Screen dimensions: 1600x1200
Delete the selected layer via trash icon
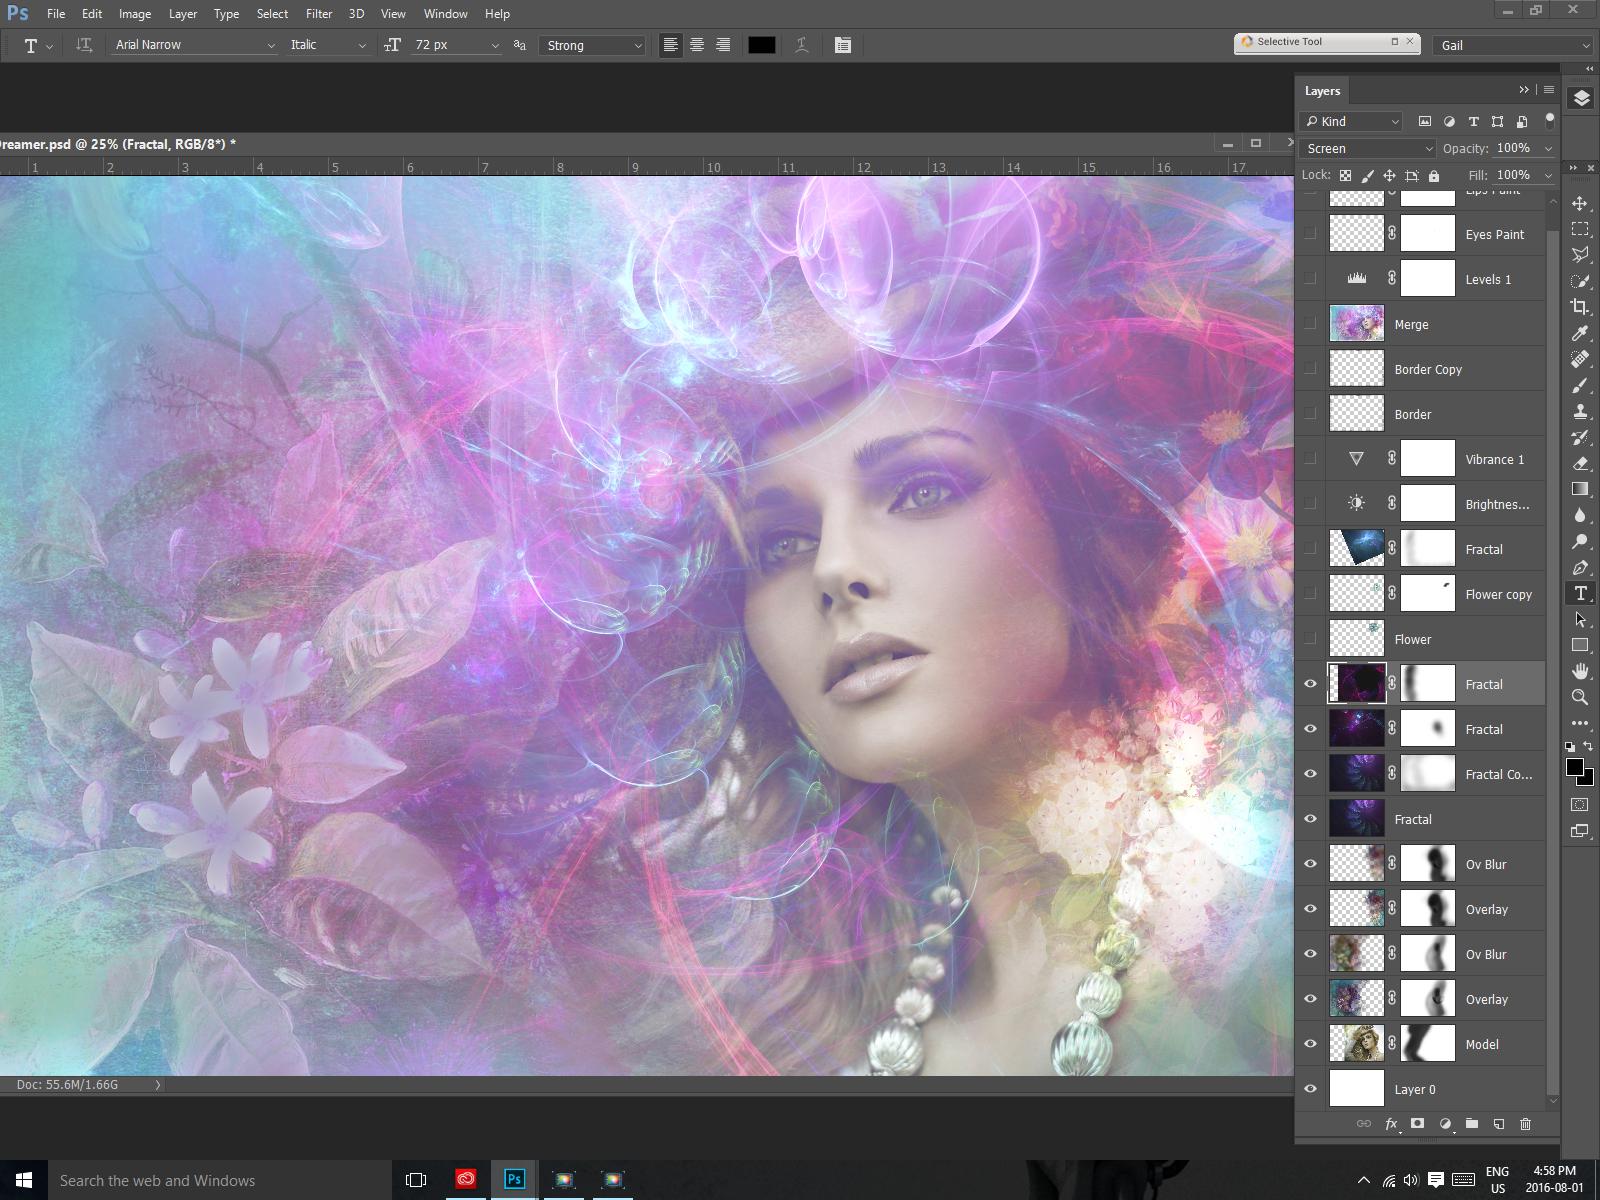[x=1524, y=1124]
